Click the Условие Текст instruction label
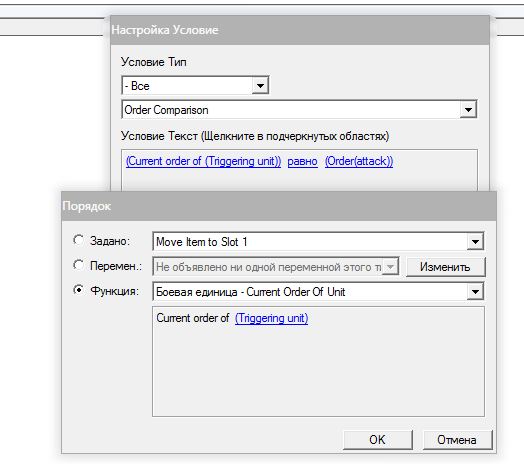 click(x=255, y=136)
